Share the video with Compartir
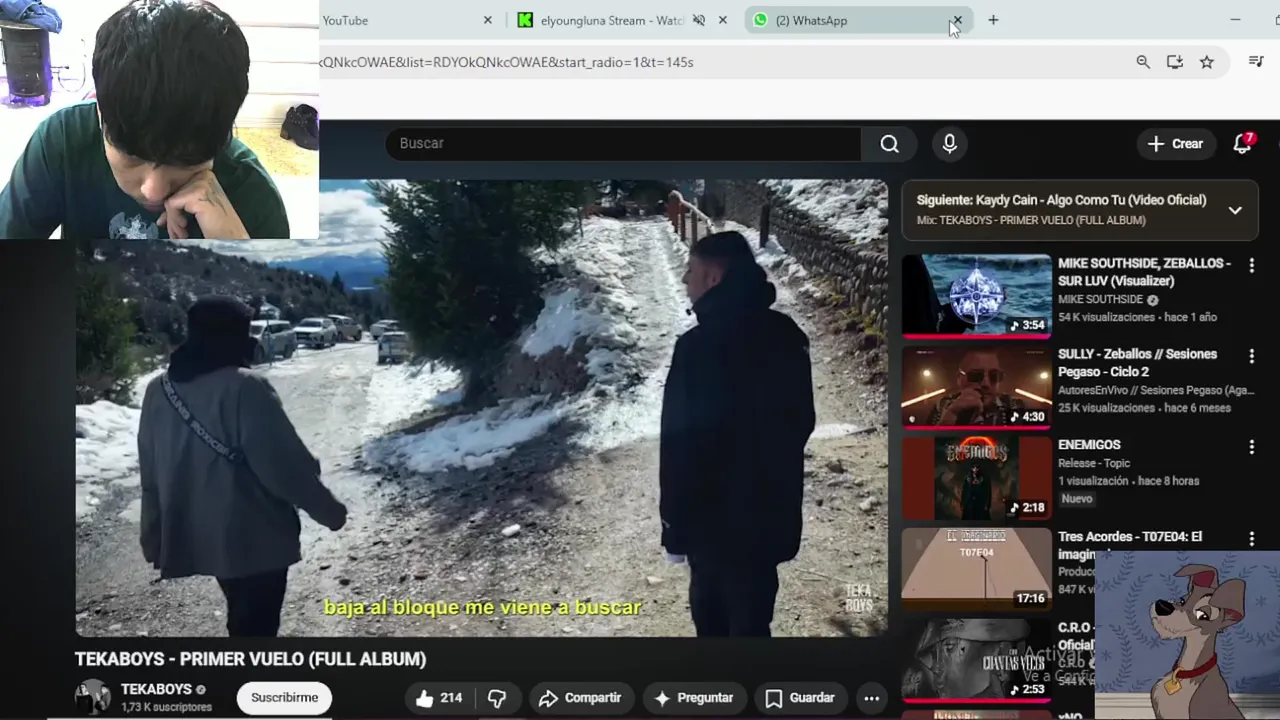Screen dimensions: 1280x720 tap(580, 698)
